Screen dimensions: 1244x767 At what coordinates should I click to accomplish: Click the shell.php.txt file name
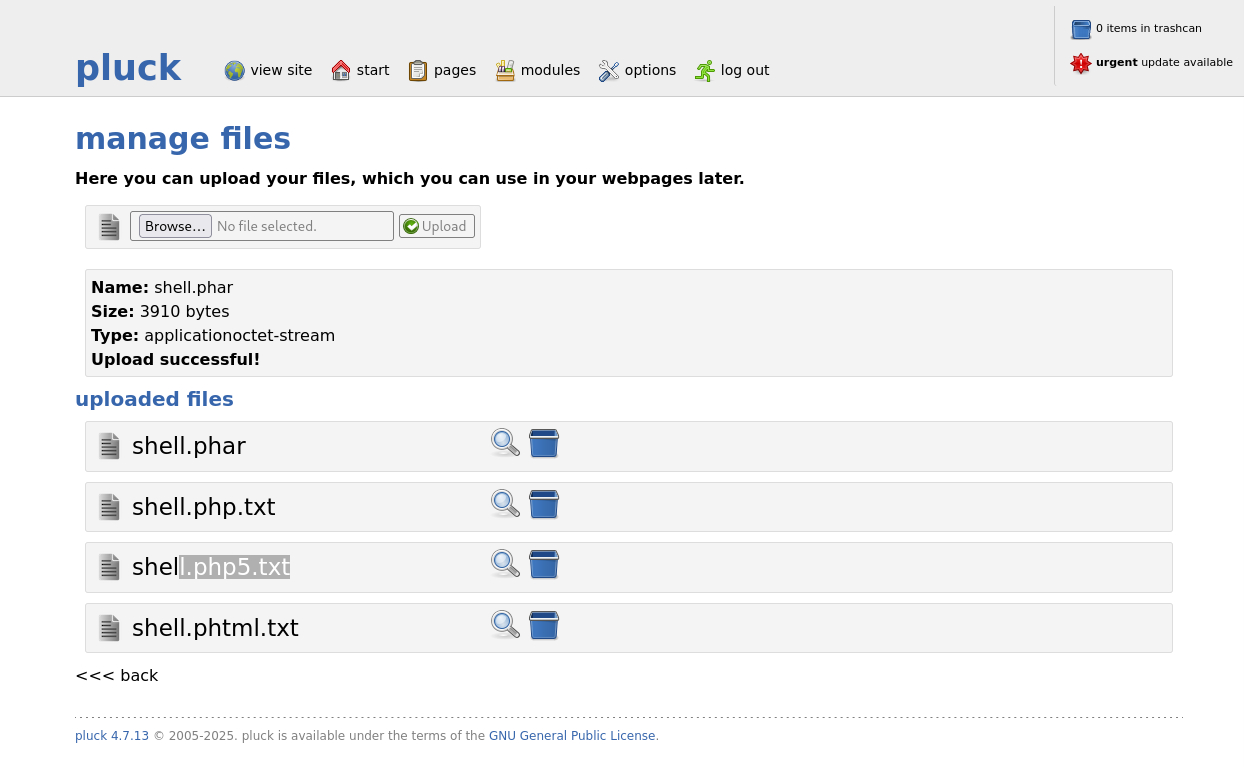coord(204,507)
